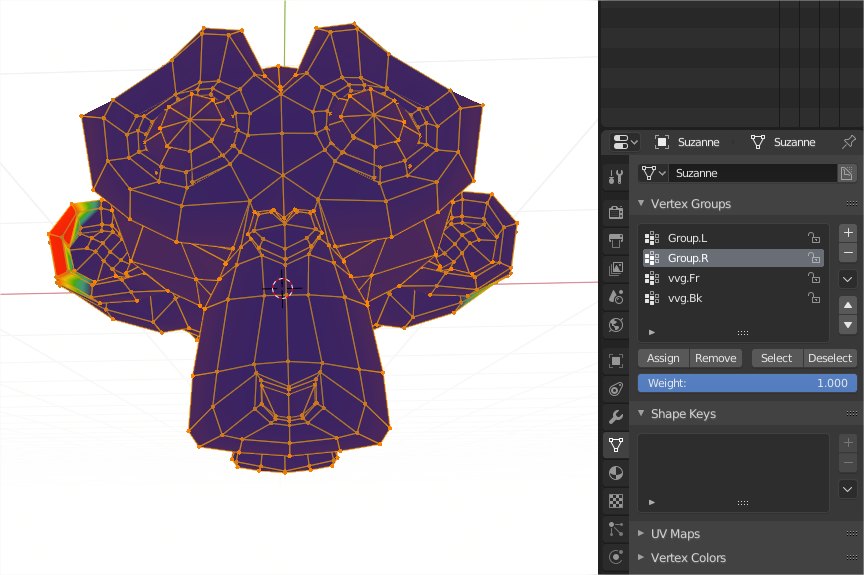Click the Deselect button
This screenshot has width=864, height=575.
(830, 358)
